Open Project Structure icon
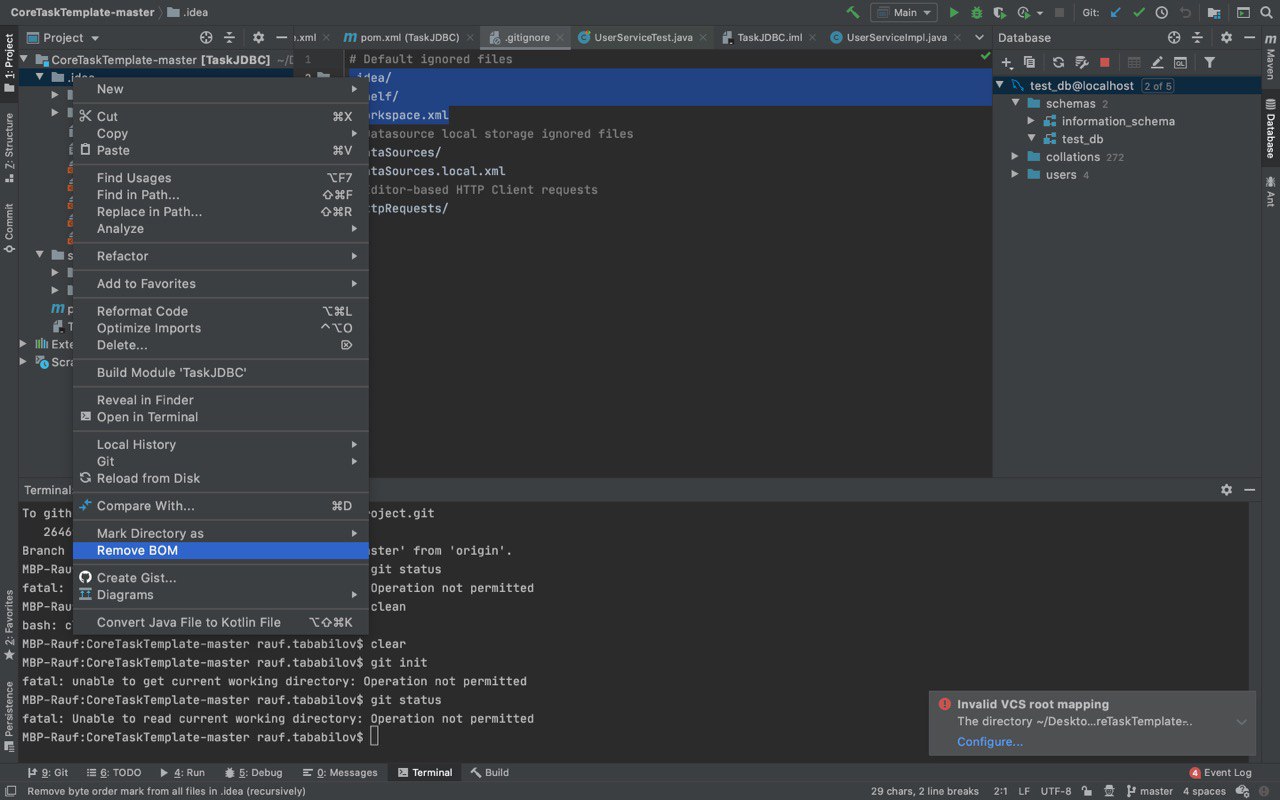 tap(1214, 13)
